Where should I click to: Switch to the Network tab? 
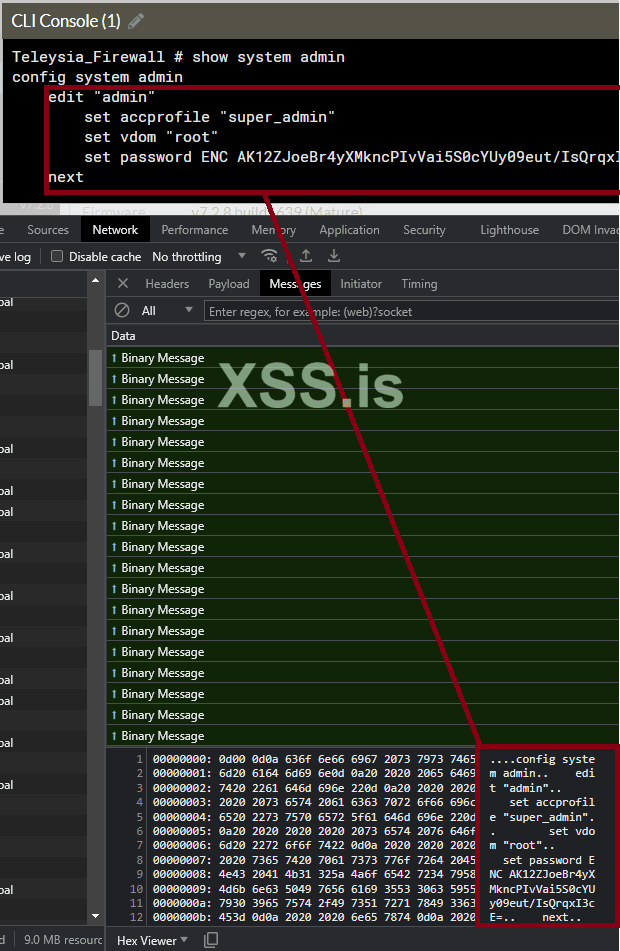[x=115, y=230]
